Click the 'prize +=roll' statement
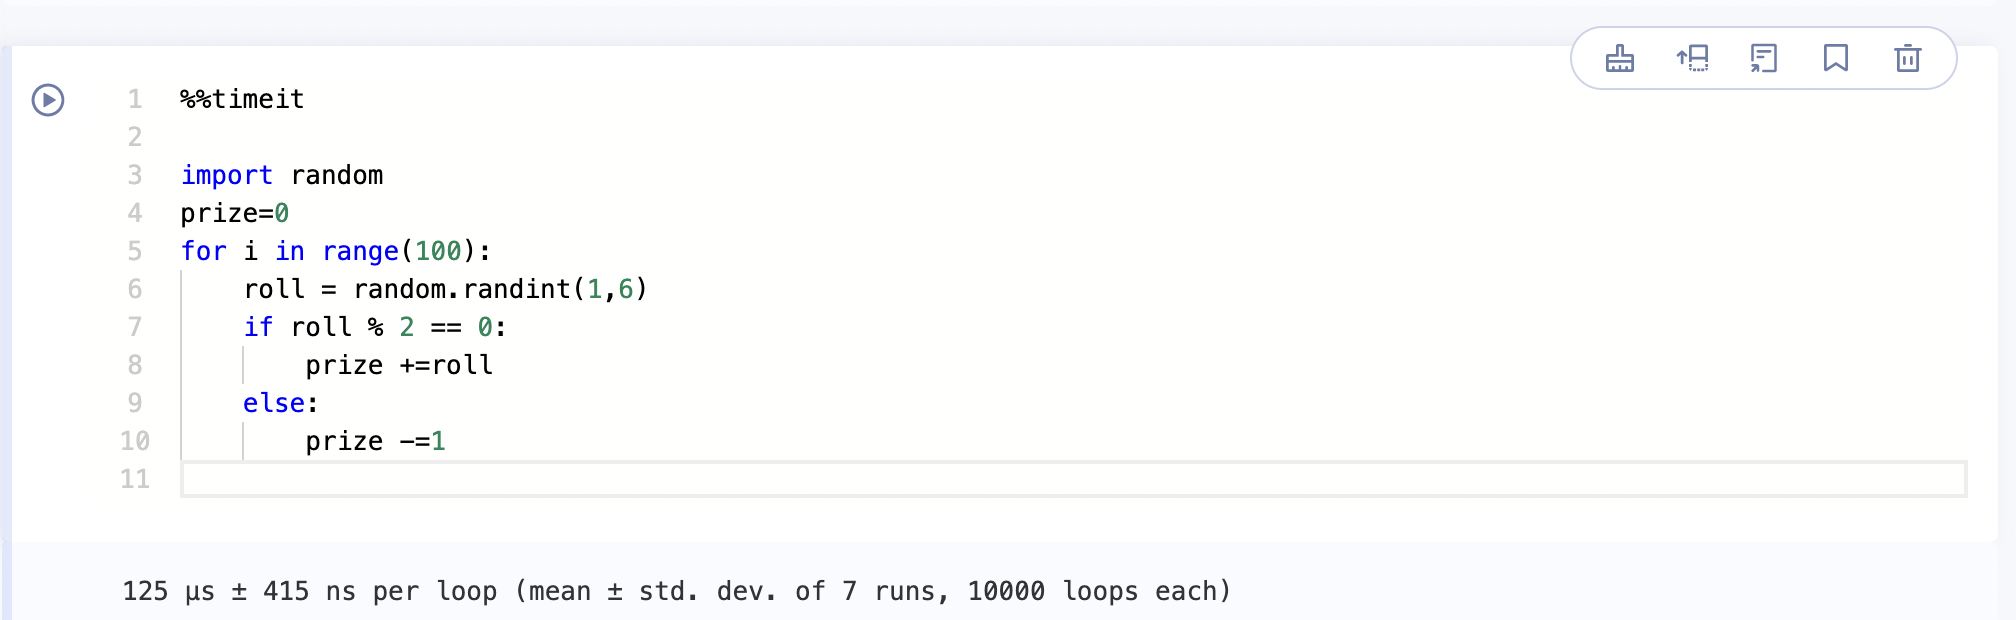 click(398, 366)
